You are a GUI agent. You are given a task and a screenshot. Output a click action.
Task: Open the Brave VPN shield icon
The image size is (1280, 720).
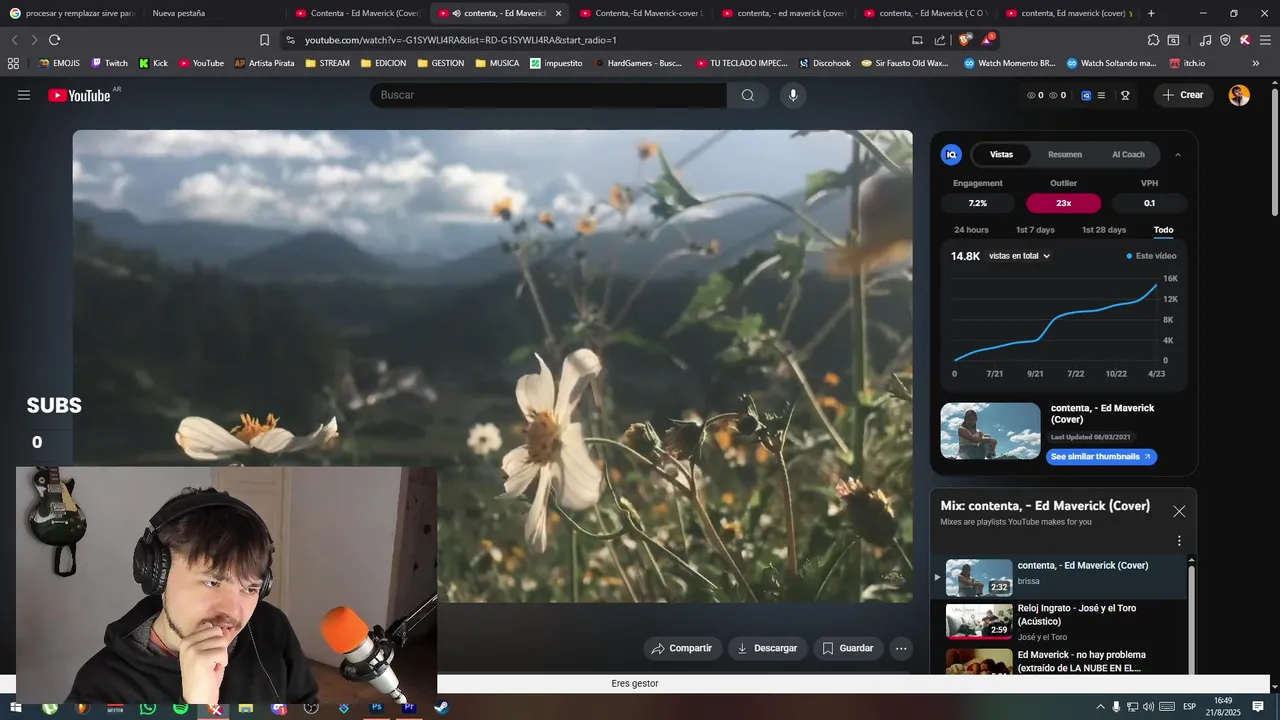(1225, 40)
